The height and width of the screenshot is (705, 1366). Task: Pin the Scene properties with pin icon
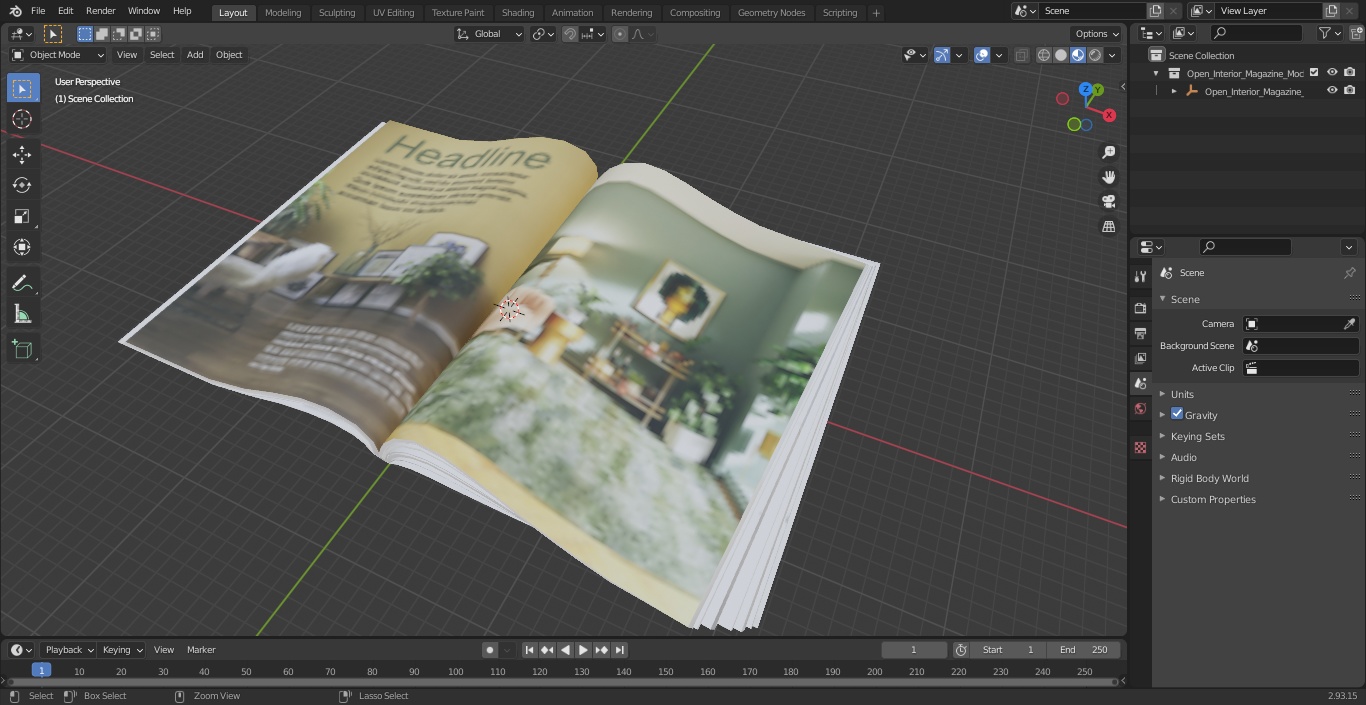tap(1349, 273)
